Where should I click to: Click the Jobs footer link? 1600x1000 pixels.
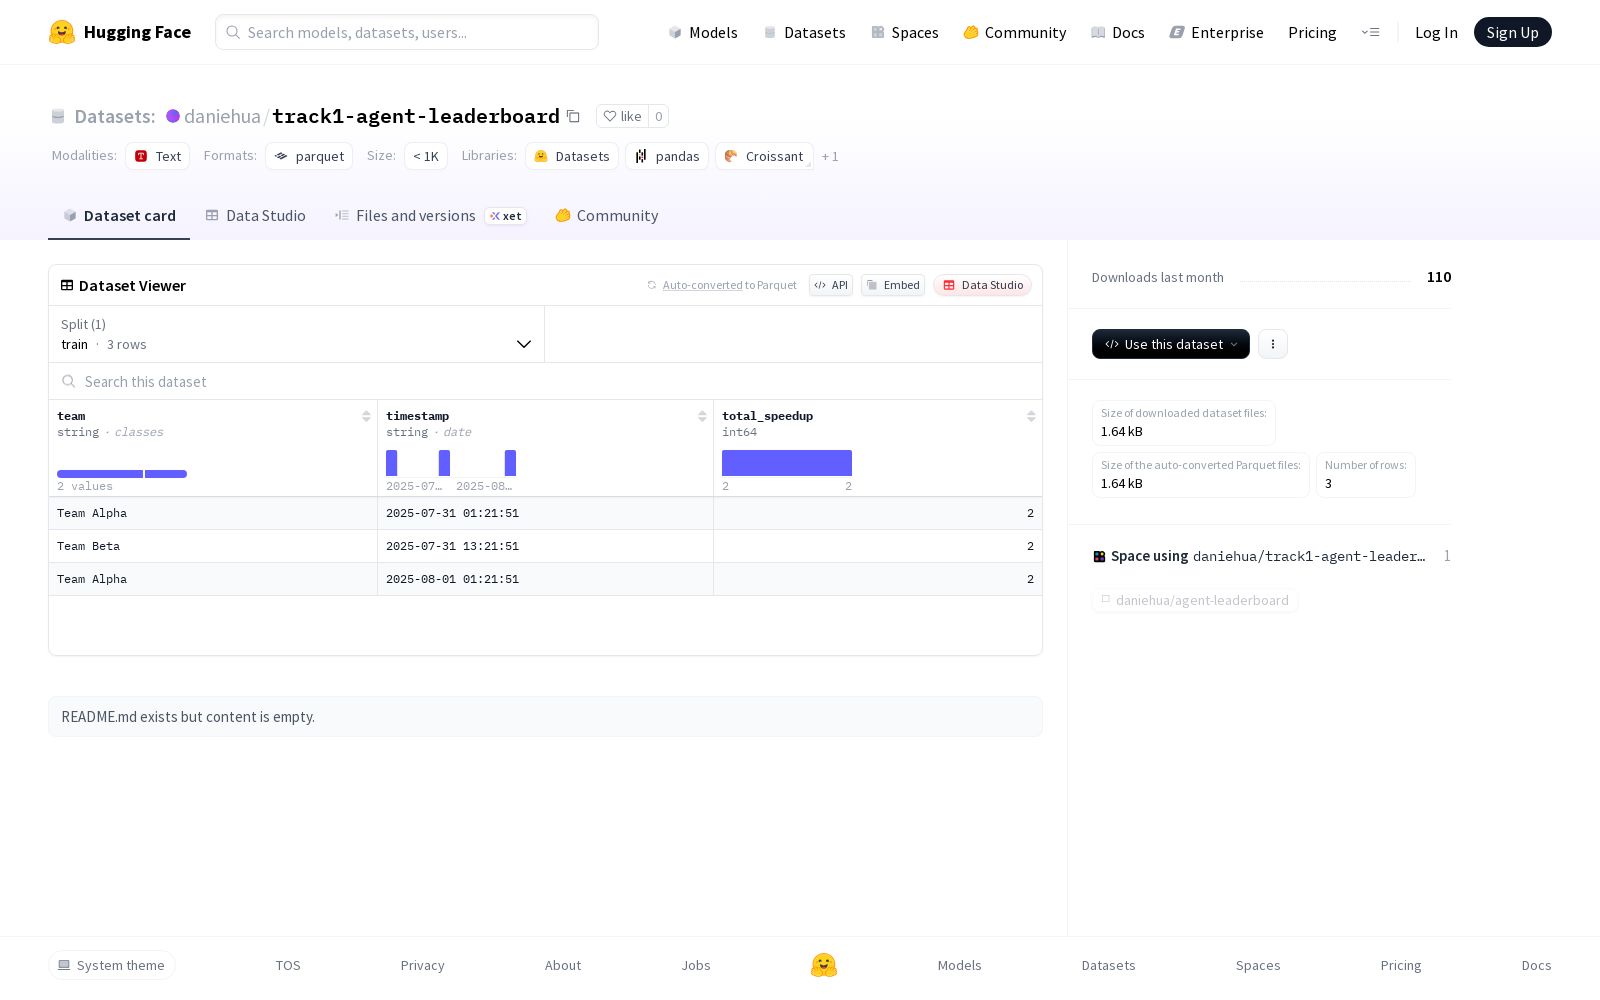tap(696, 965)
